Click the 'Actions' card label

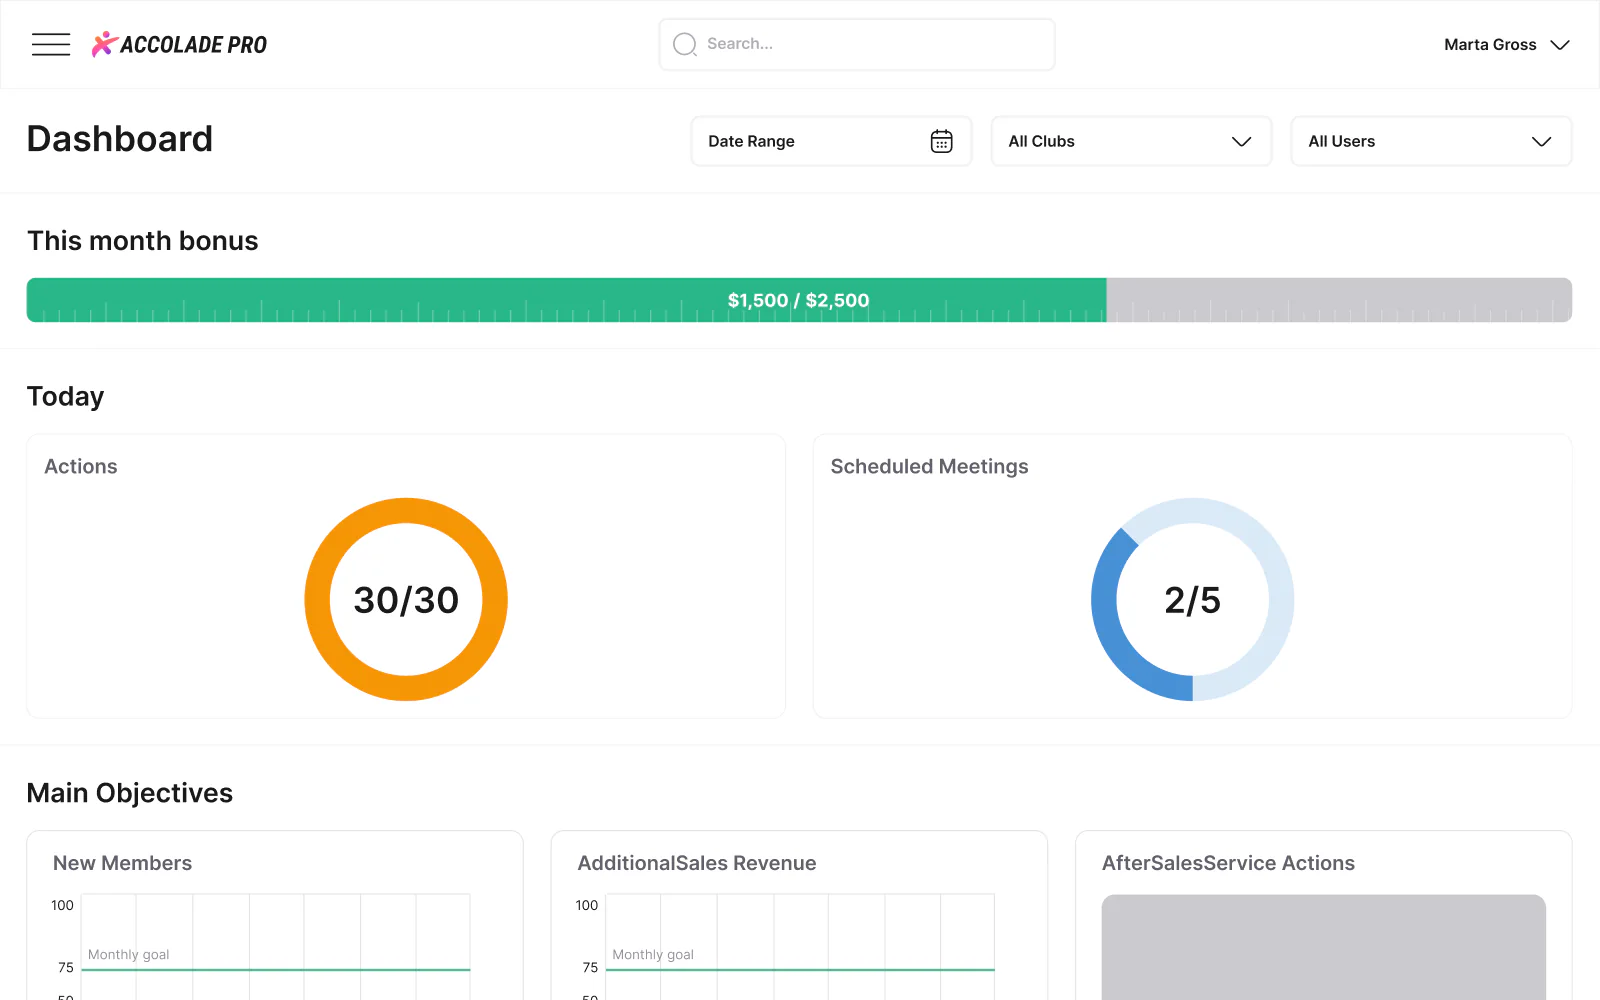81,467
